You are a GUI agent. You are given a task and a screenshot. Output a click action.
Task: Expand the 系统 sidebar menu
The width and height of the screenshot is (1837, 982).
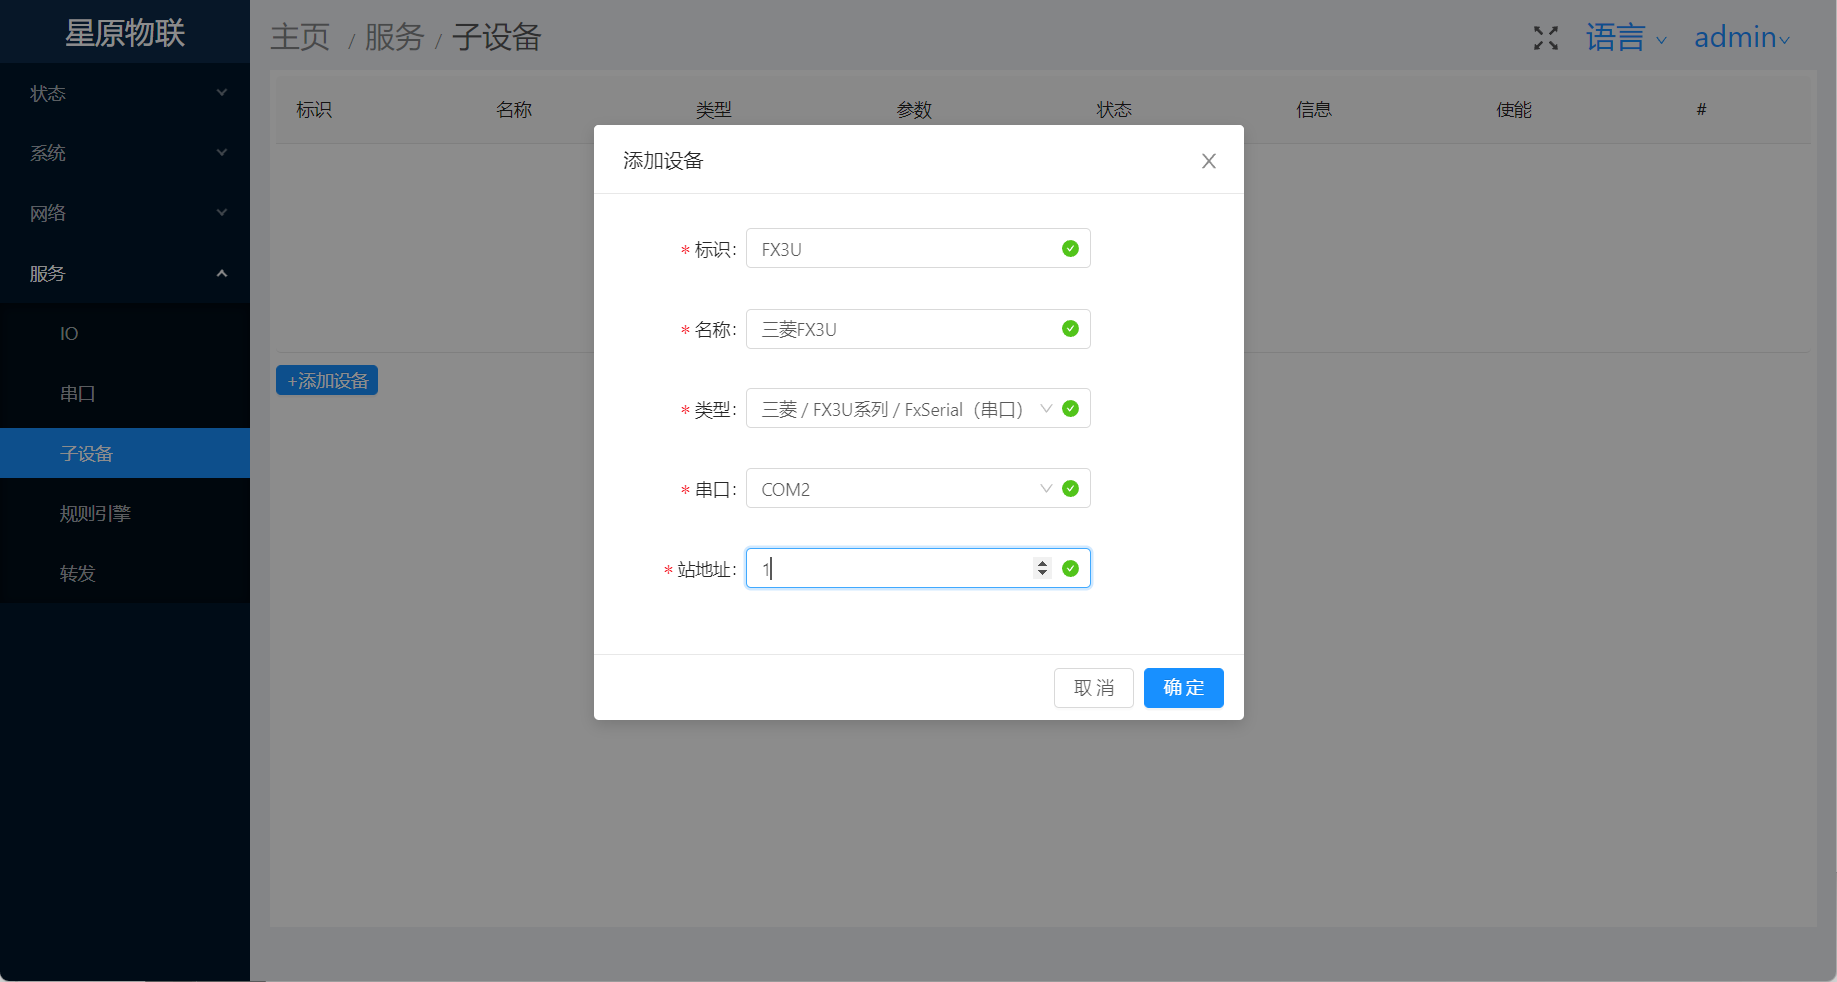coord(125,153)
